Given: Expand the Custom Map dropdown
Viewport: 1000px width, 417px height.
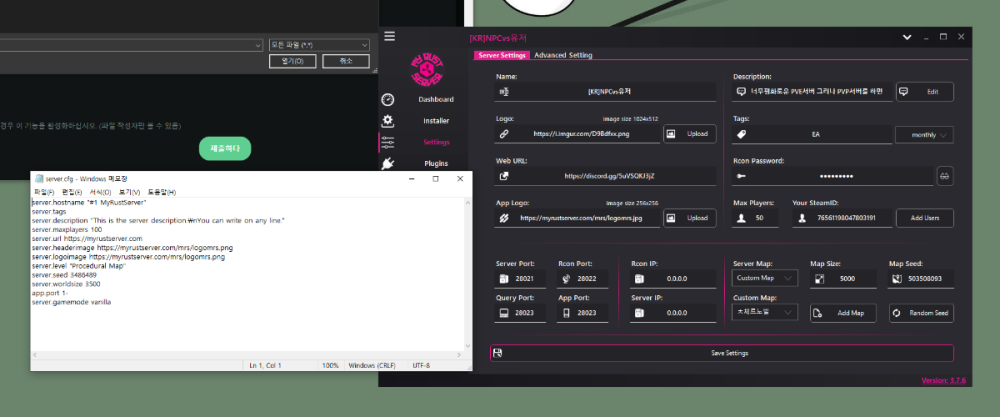Looking at the screenshot, I should [x=765, y=313].
